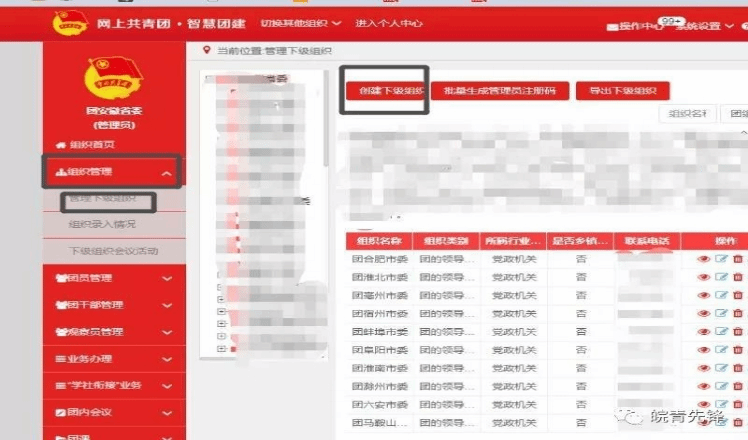Click the edit icon for 团蚌埠市委
Image resolution: width=748 pixels, height=440 pixels.
pos(720,331)
